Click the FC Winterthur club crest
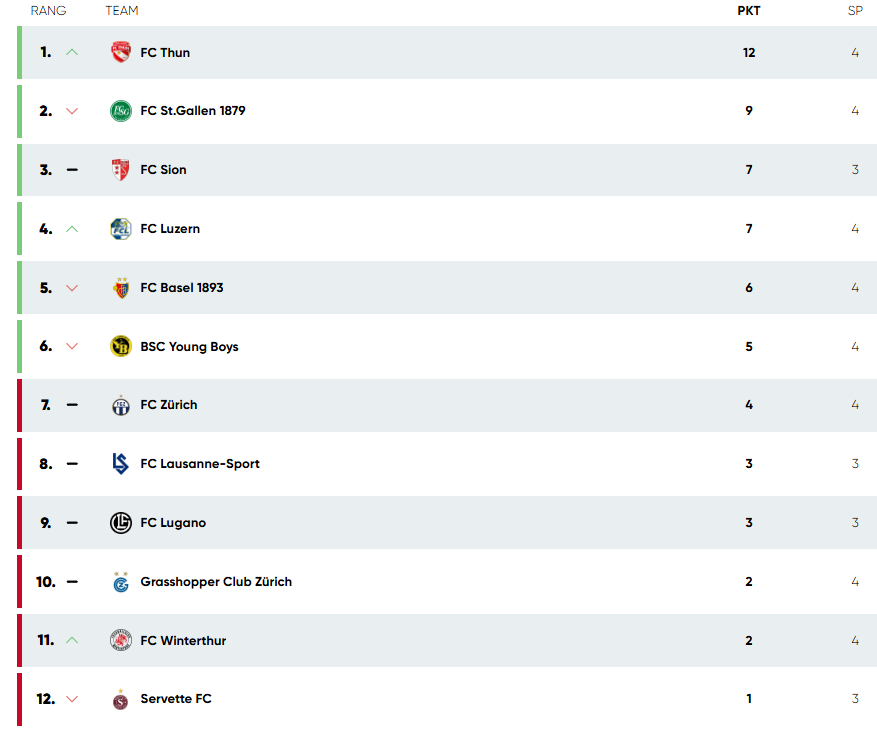Viewport: 877px width, 730px height. [120, 641]
